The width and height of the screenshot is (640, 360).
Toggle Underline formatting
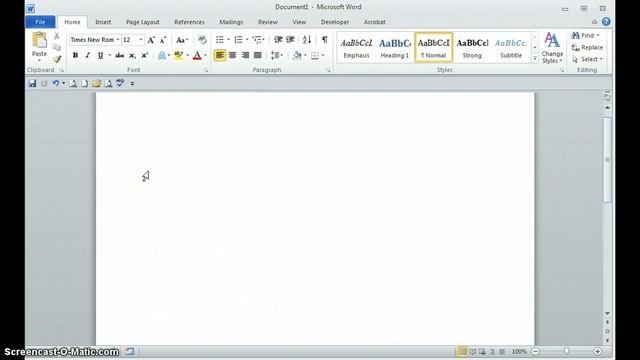pyautogui.click(x=100, y=56)
